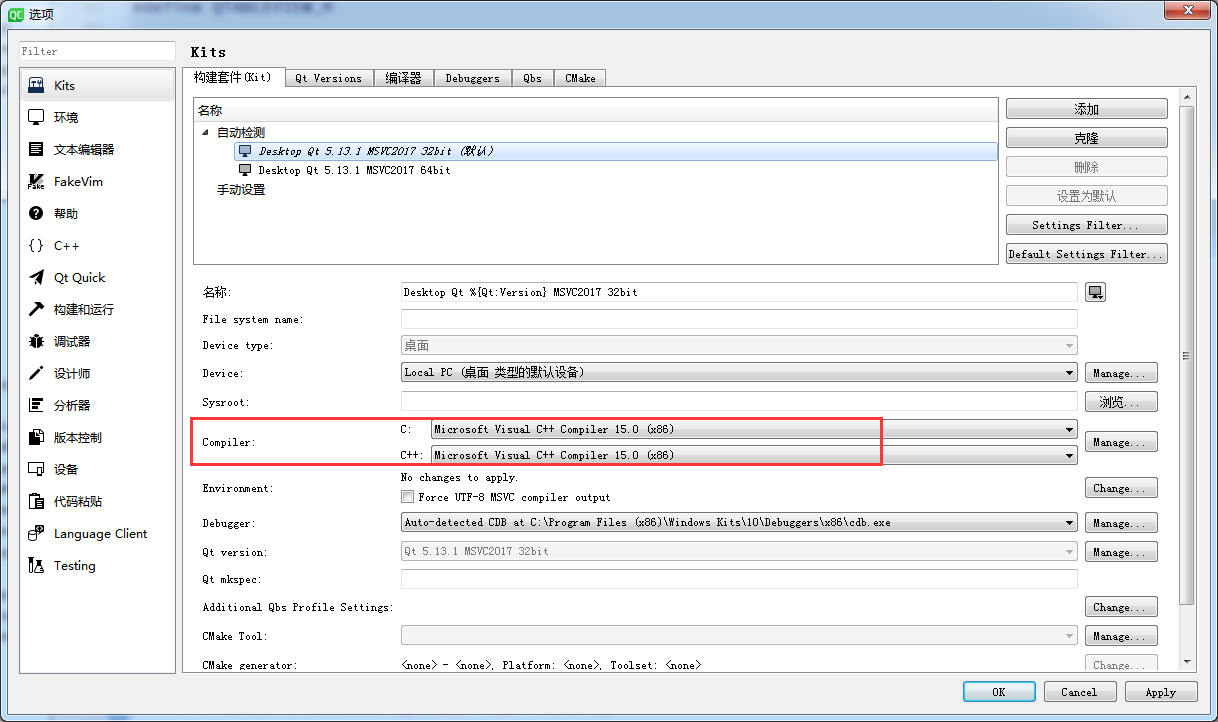The width and height of the screenshot is (1218, 722).
Task: Click the Apply button
Action: (x=1161, y=692)
